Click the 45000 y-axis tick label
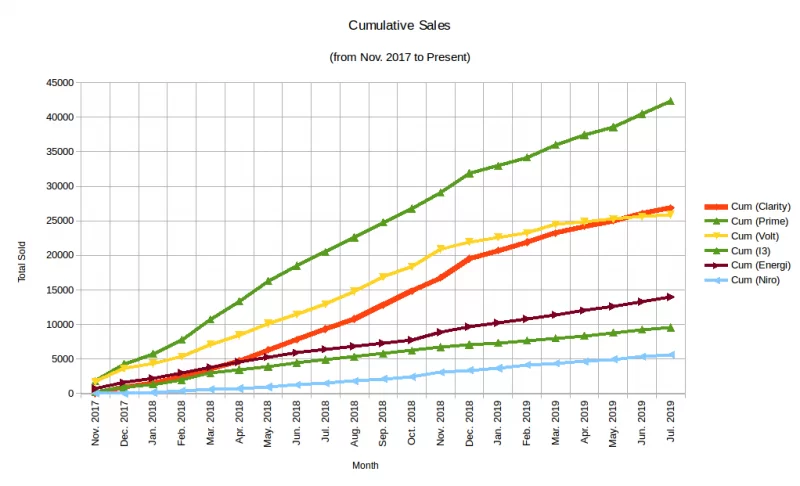This screenshot has width=800, height=486. click(59, 82)
